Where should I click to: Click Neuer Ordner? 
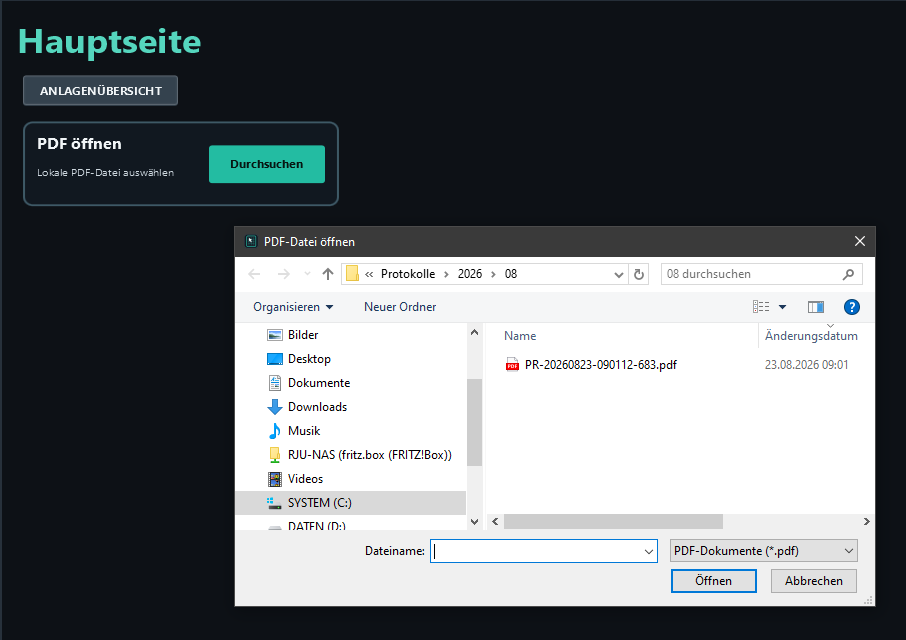(x=400, y=307)
